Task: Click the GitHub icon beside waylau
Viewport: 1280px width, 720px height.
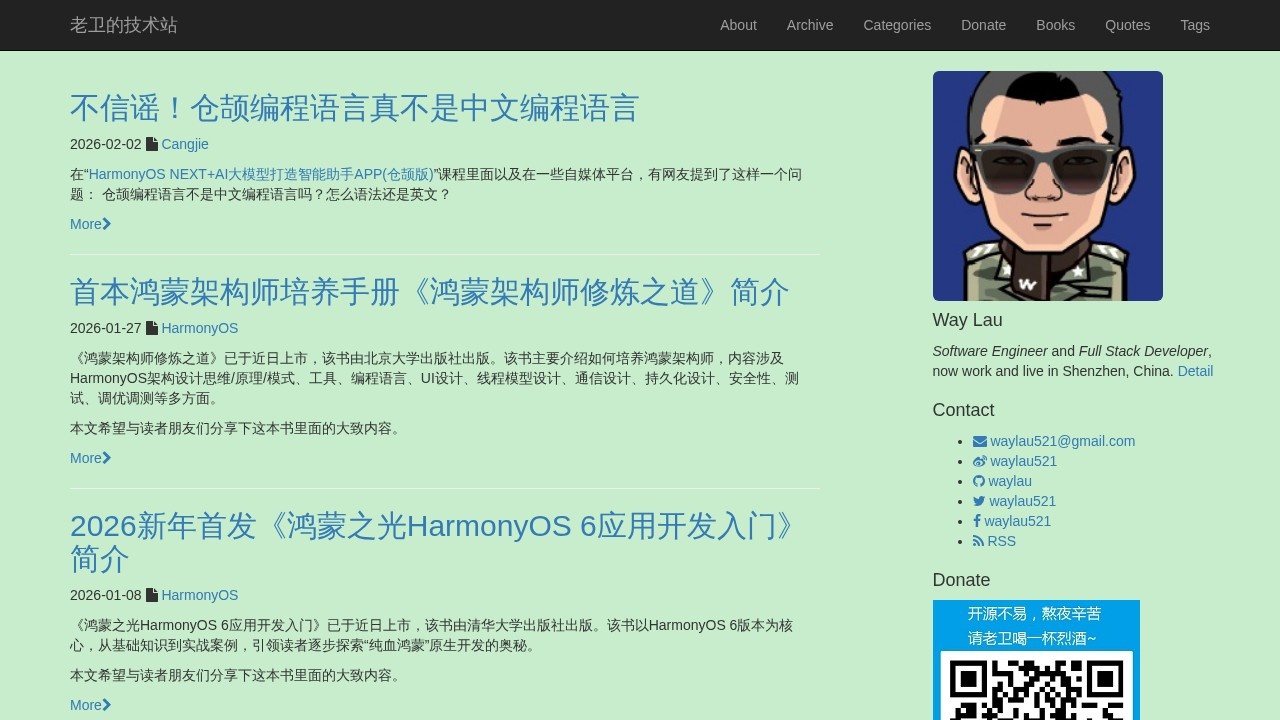Action: (978, 481)
